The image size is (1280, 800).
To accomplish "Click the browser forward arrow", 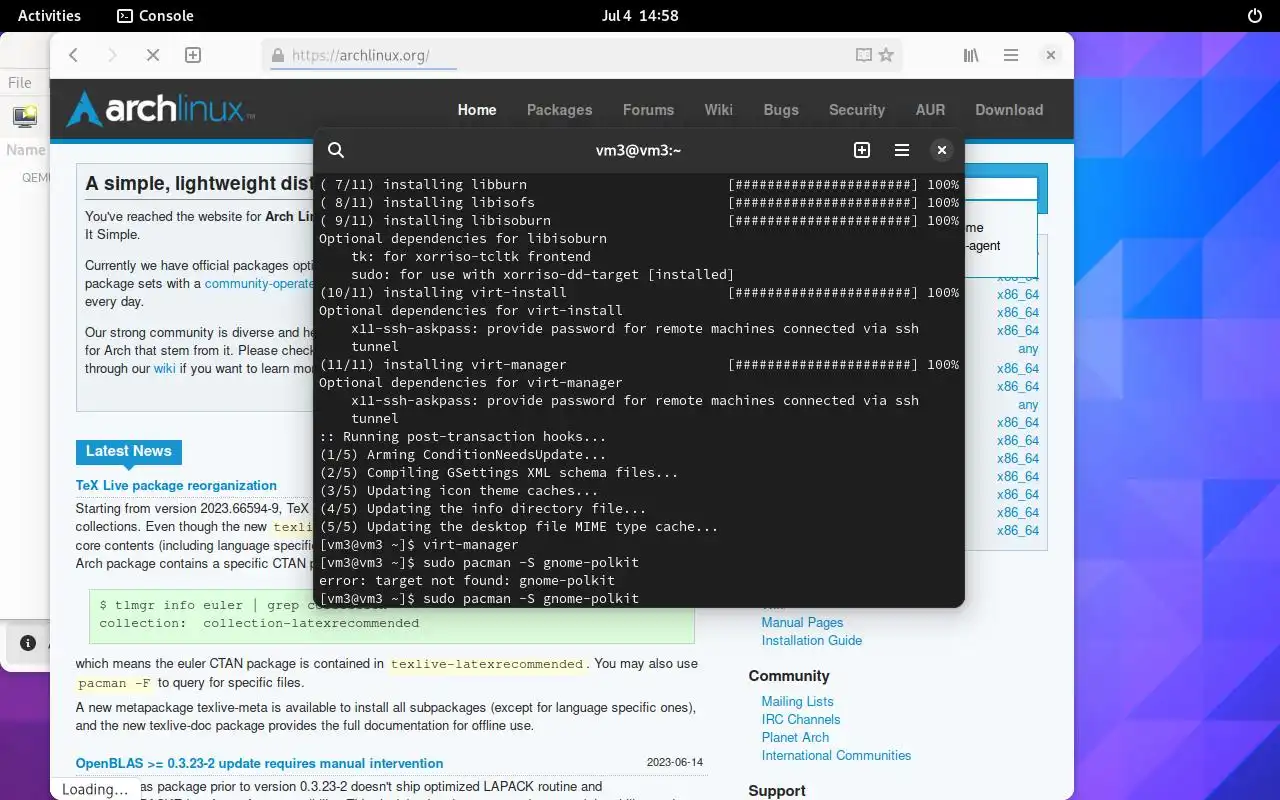I will [x=112, y=56].
